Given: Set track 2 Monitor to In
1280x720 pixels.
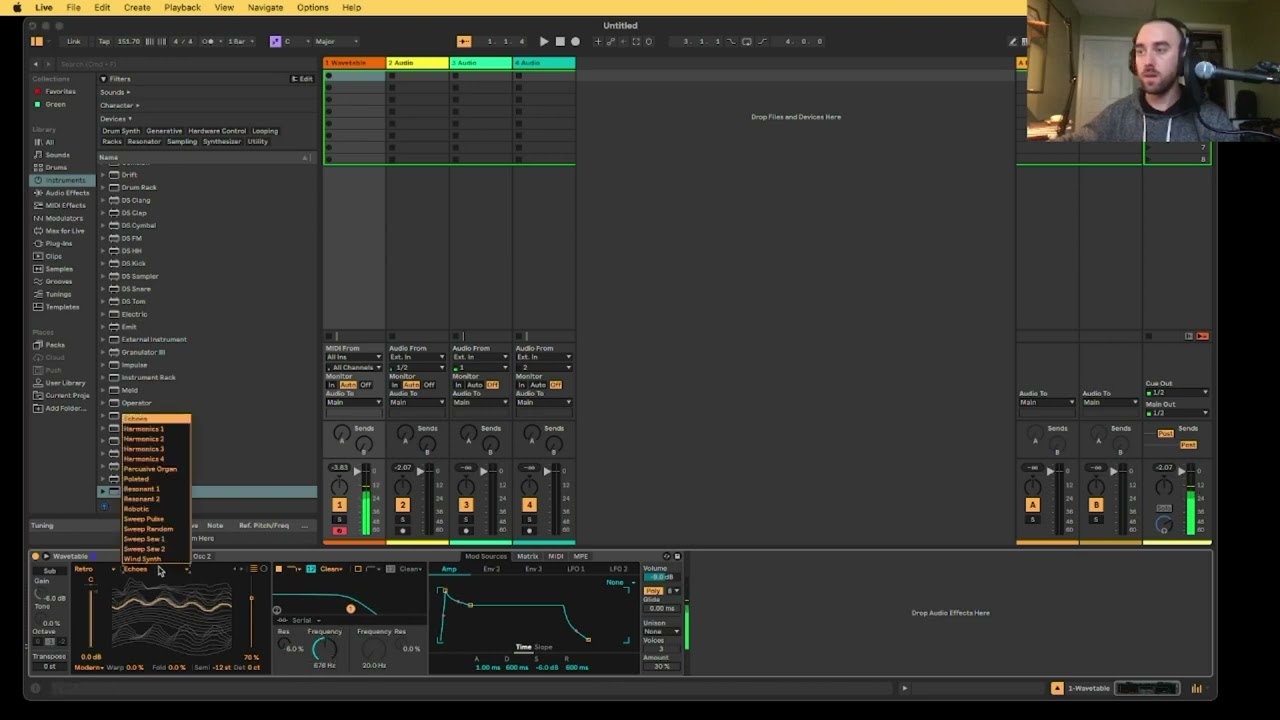Looking at the screenshot, I should [395, 385].
